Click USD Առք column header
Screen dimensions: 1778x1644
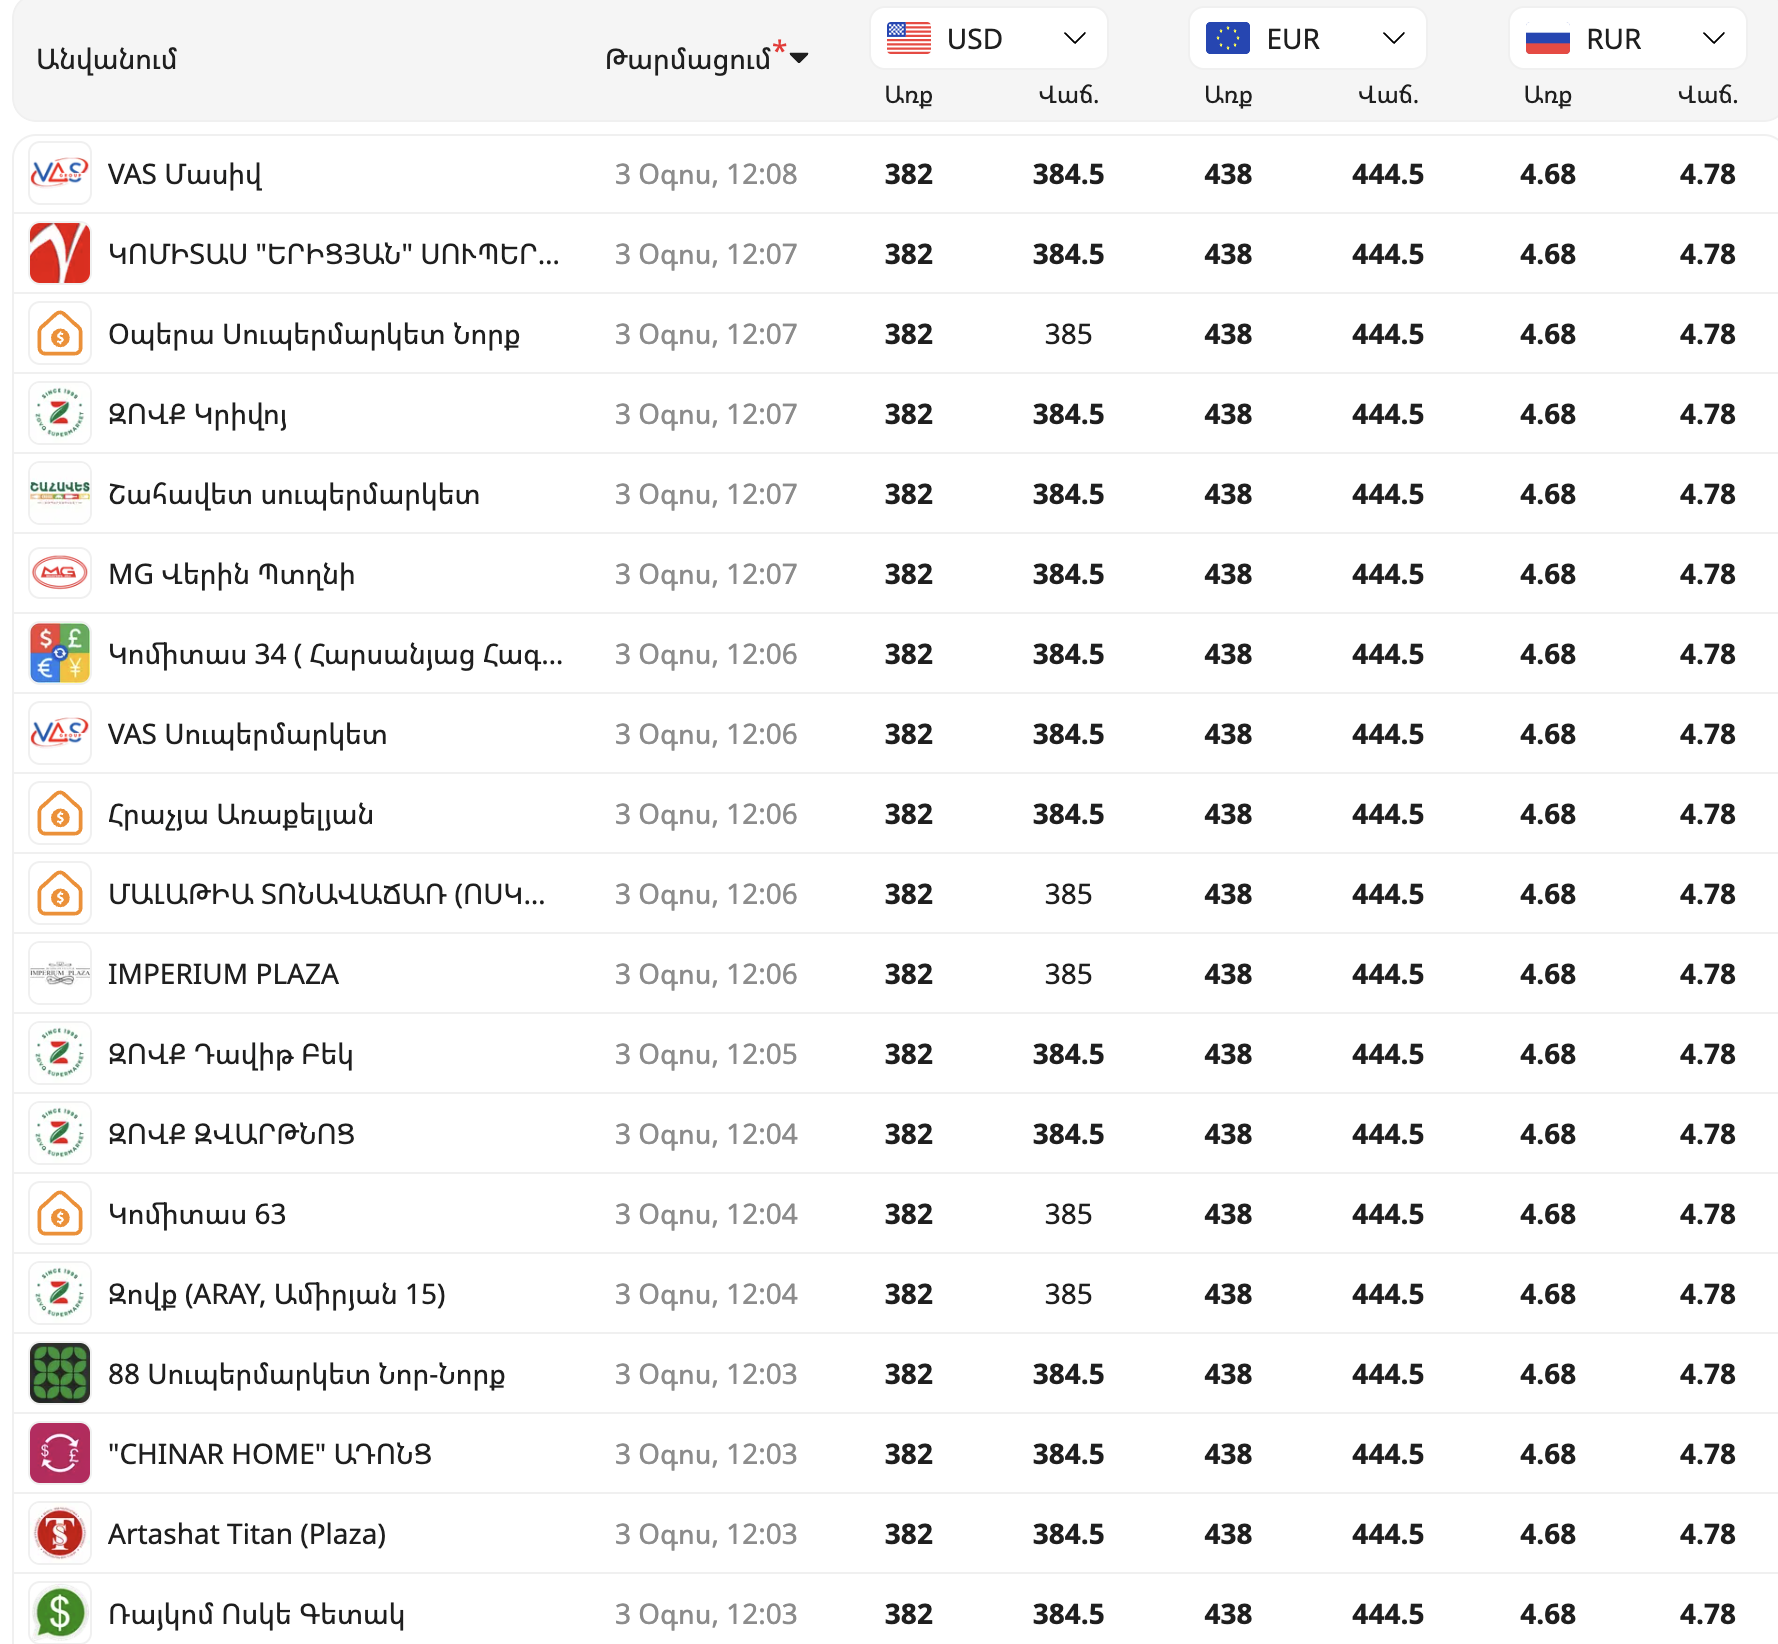click(908, 95)
